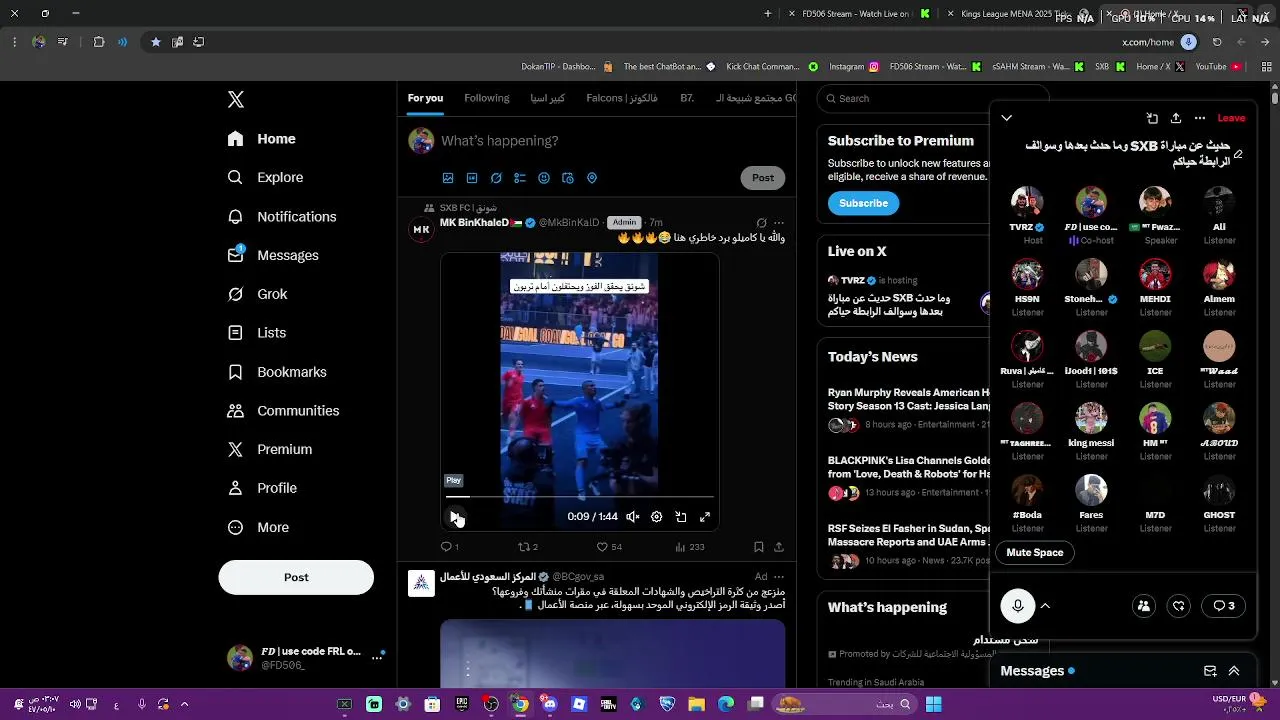Collapse the Space panel chevron
The image size is (1280, 720).
click(1006, 118)
